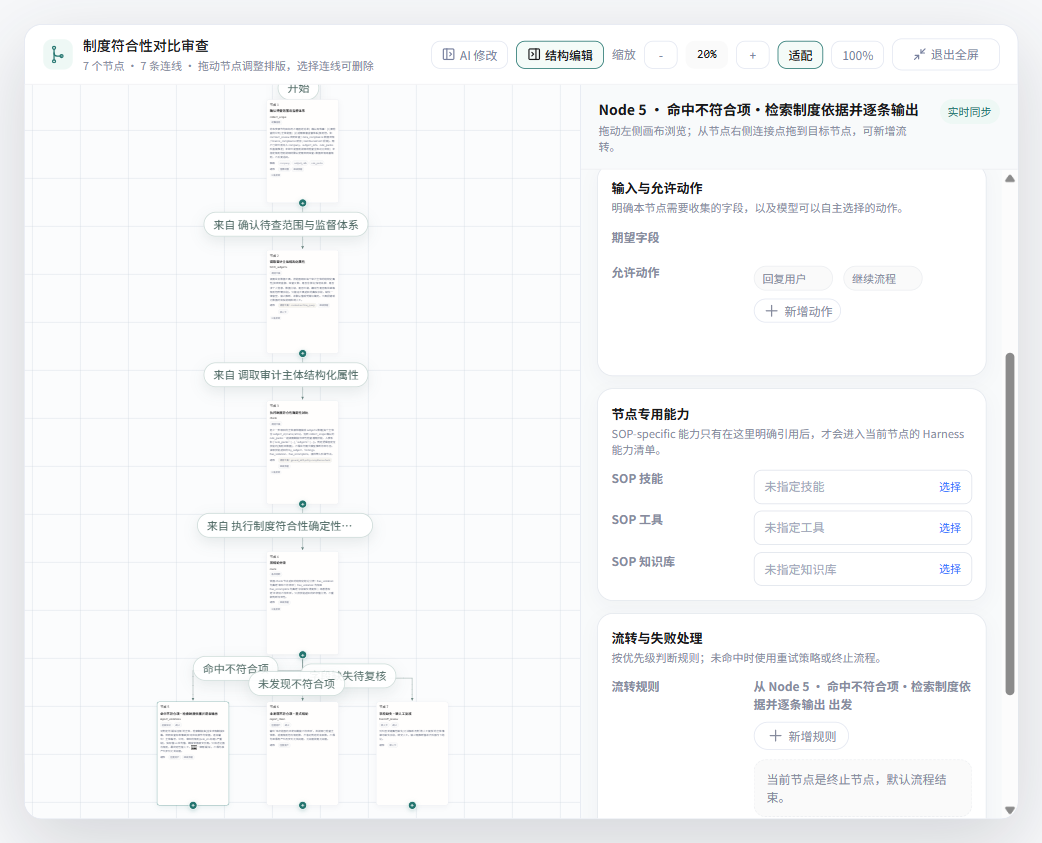Select the Node 6 card under 未发现不符合项
The image size is (1042, 843).
click(302, 753)
